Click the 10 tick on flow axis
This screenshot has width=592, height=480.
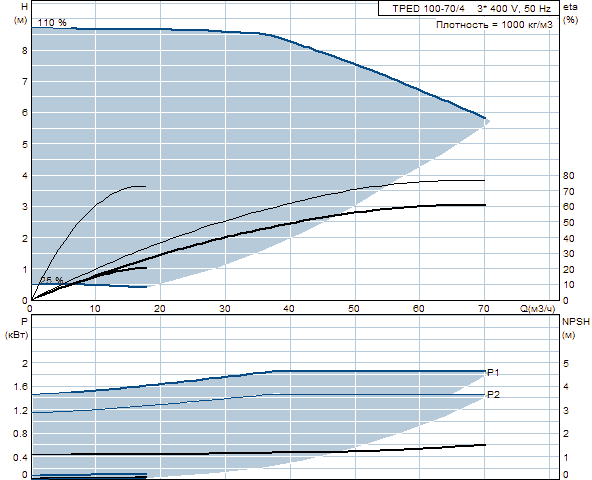(x=95, y=309)
